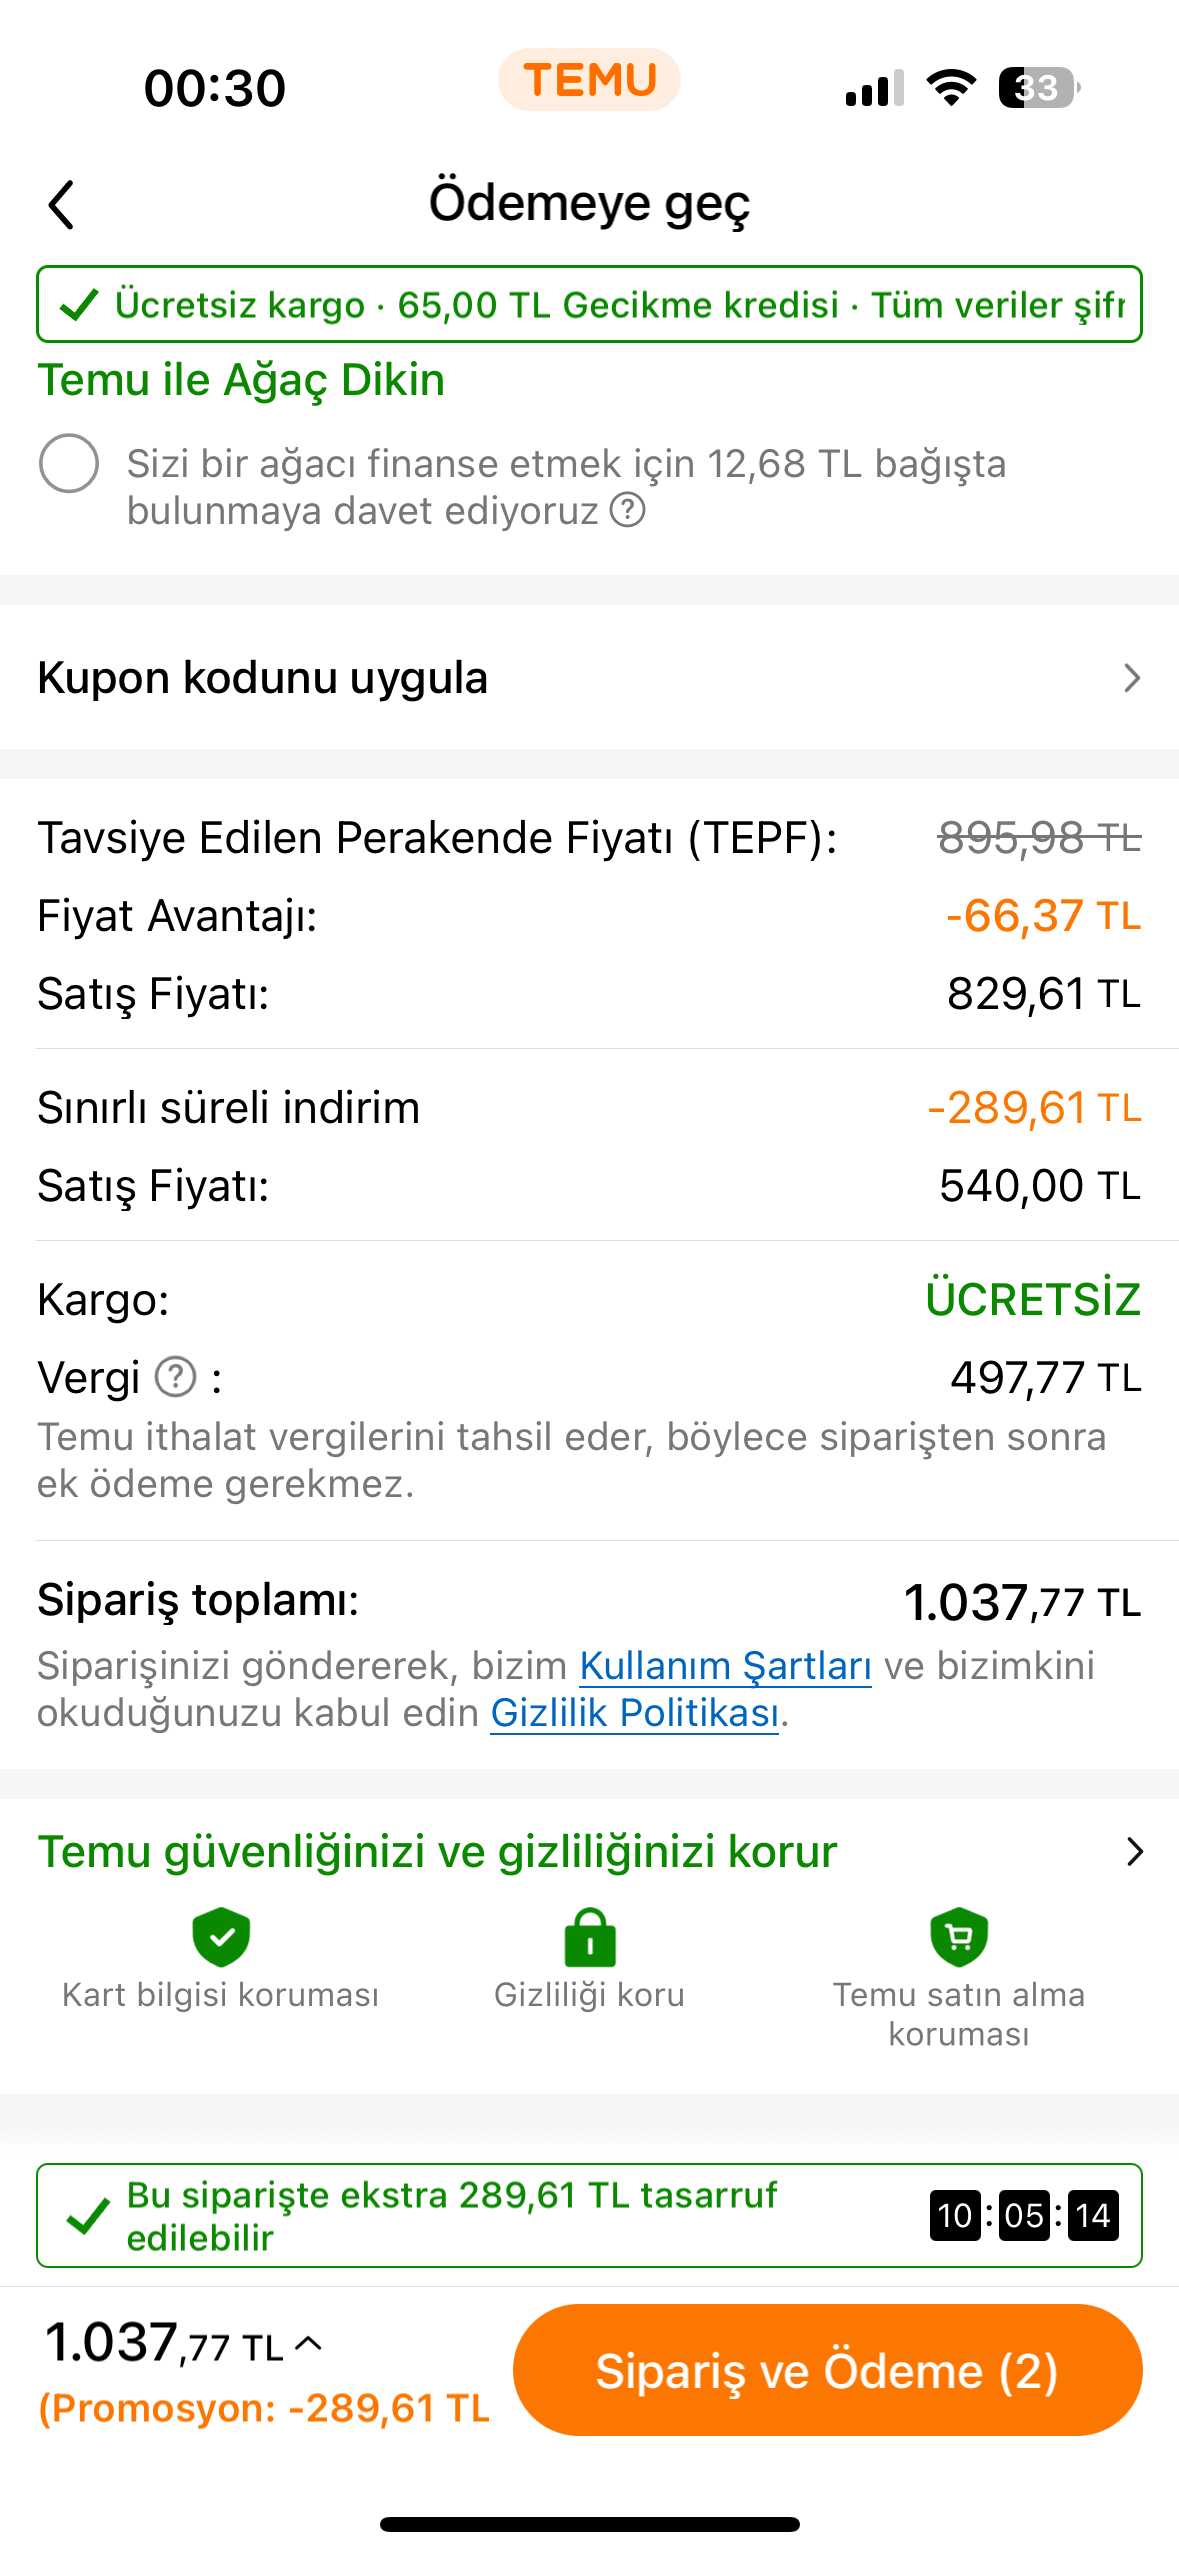Open Kupon kodunu uygula chevron

pos(1131,678)
